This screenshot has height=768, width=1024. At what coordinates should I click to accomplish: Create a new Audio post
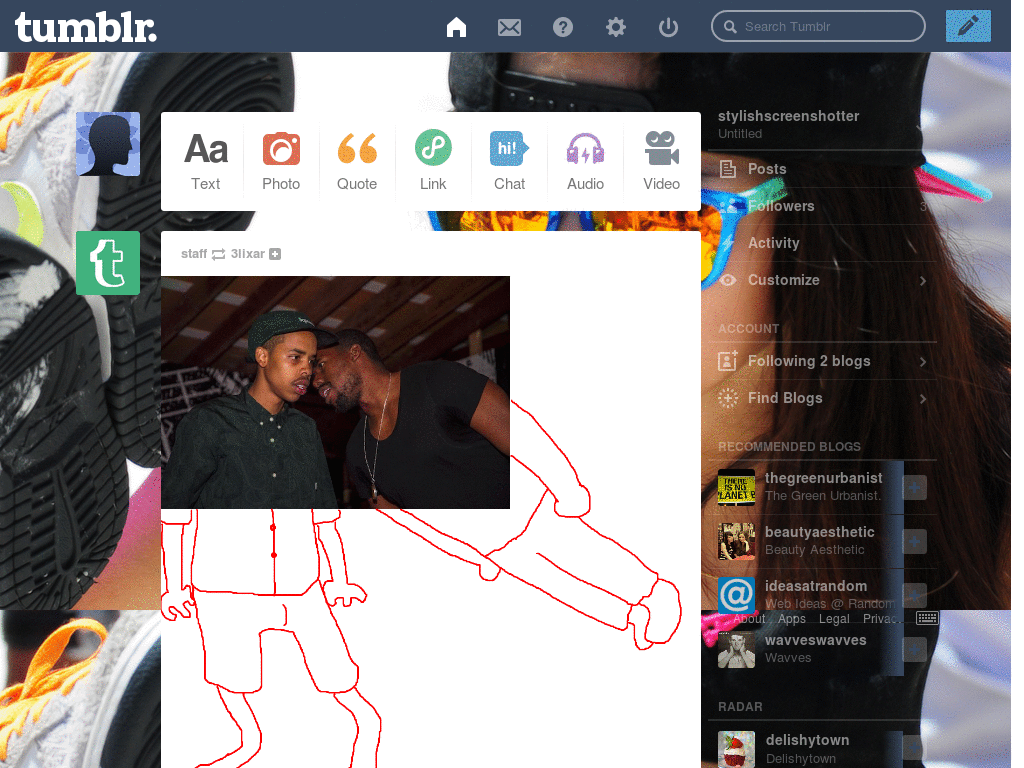coord(585,161)
